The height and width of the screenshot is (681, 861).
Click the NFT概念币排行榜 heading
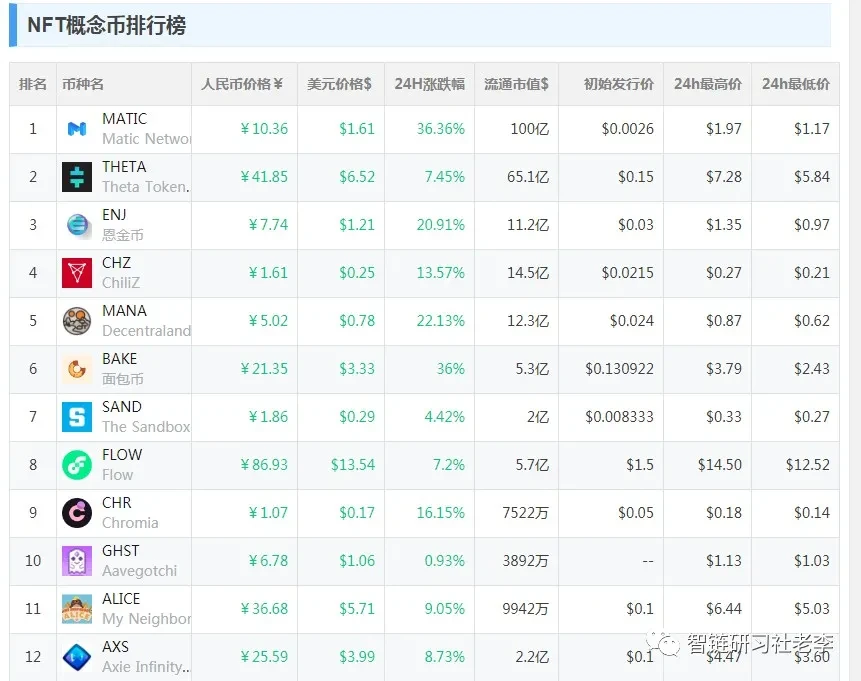point(107,25)
